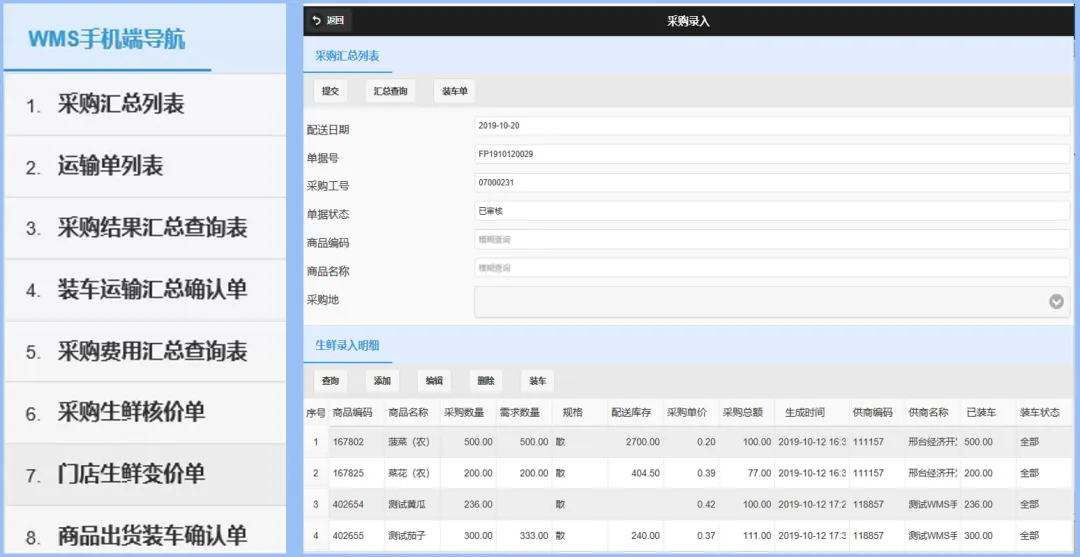The width and height of the screenshot is (1080, 557).
Task: Open 装车运输汇总确认单 navigation item
Action: pos(145,291)
